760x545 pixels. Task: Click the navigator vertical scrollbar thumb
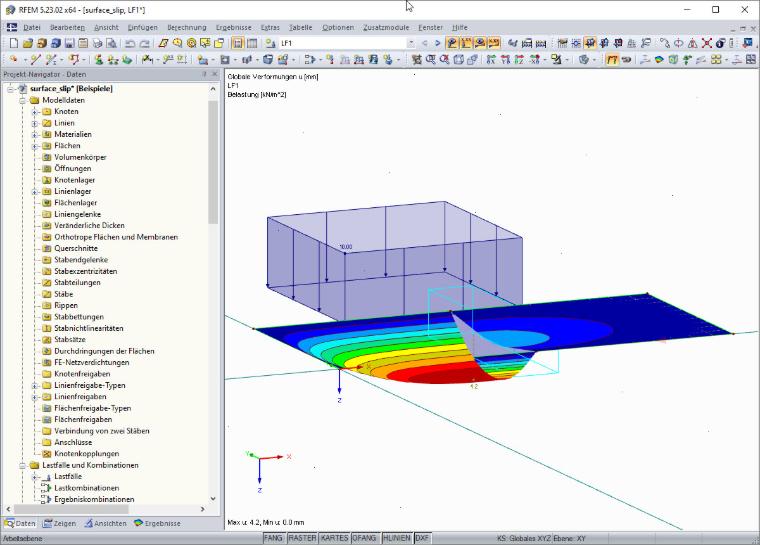click(x=213, y=162)
